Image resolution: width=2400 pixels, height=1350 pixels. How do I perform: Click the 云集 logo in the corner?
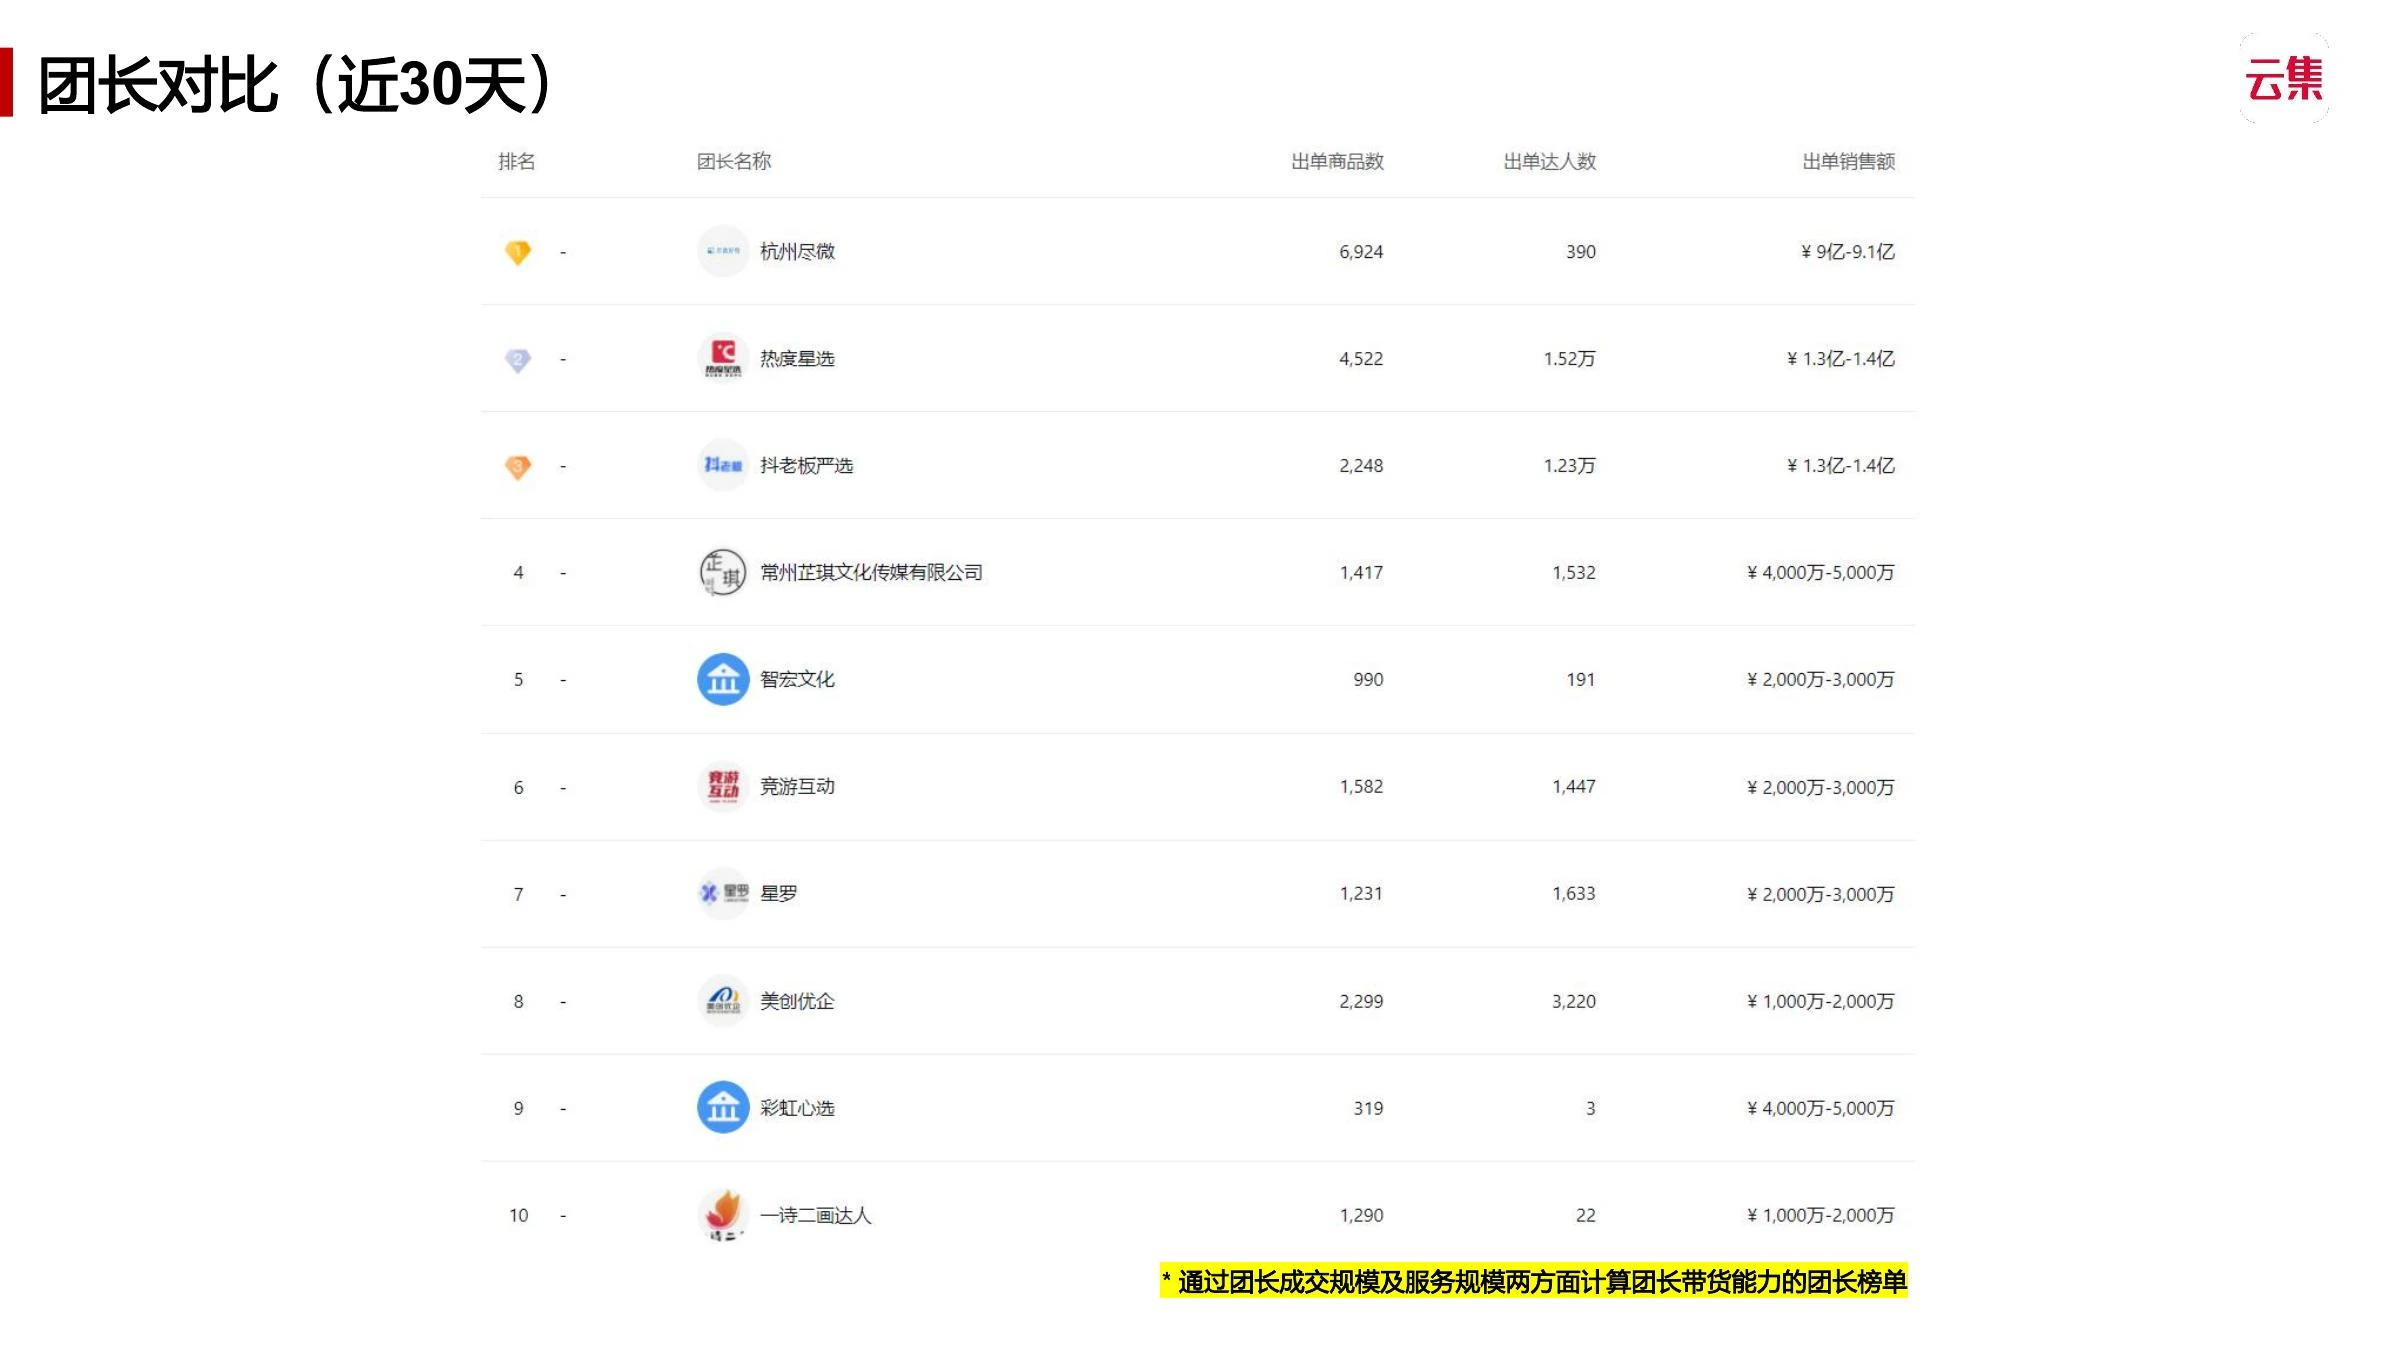coord(2284,79)
